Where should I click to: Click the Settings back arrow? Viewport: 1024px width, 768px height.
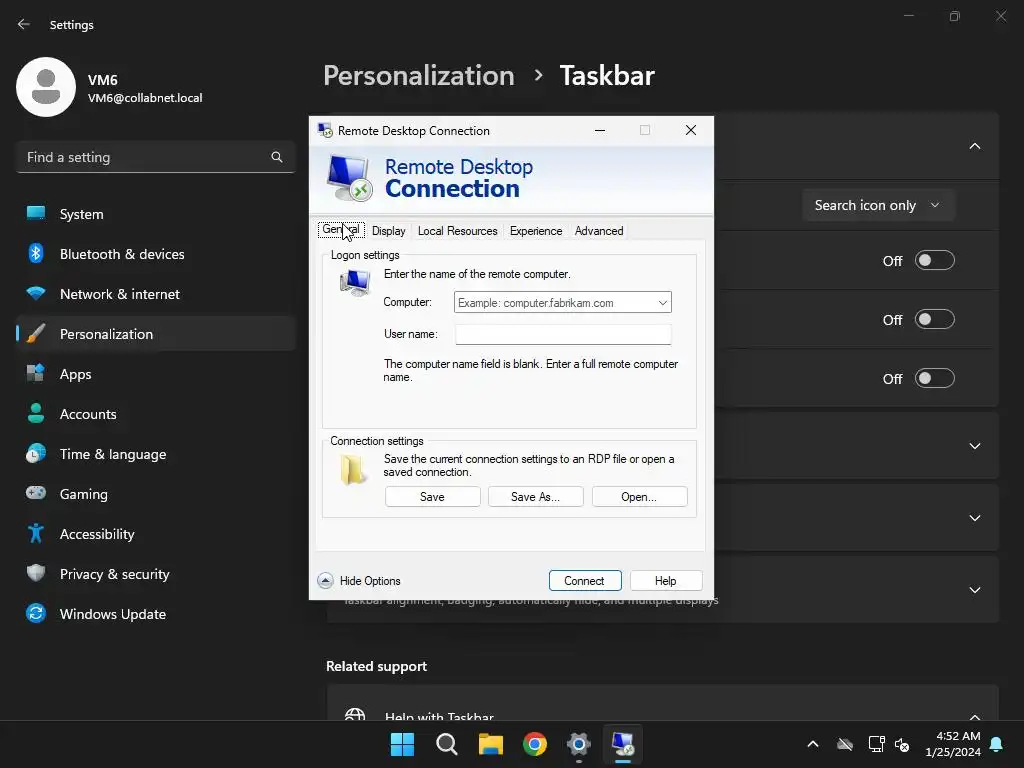(24, 24)
